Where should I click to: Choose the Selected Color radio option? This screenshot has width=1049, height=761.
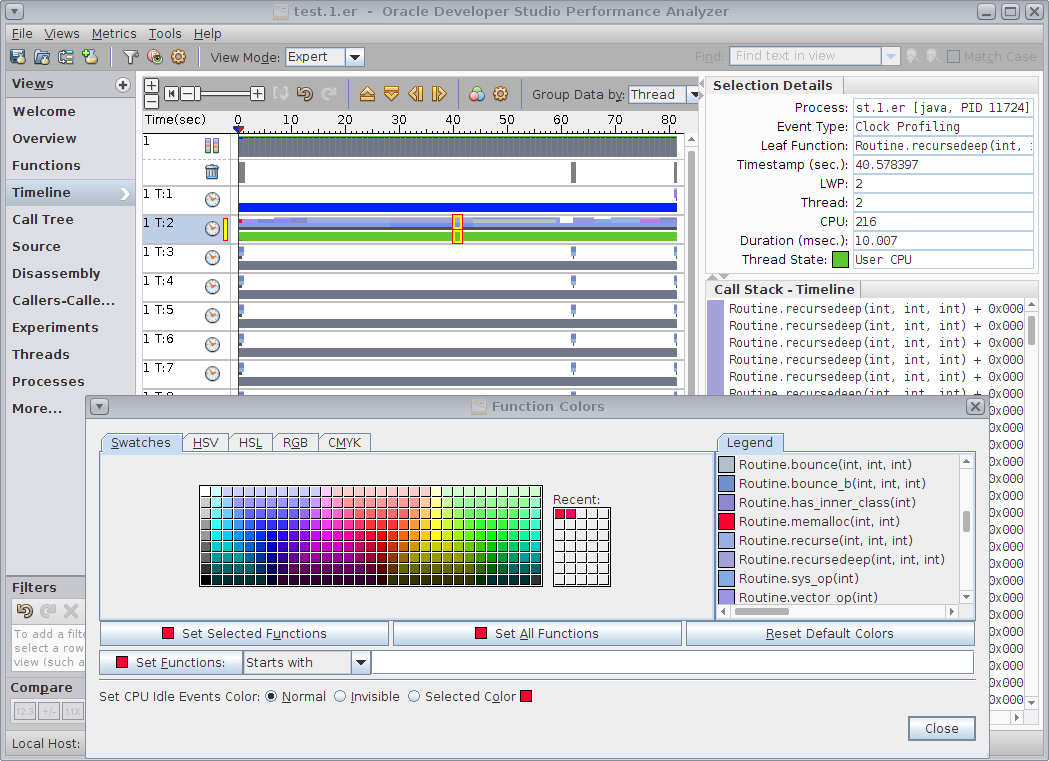[415, 696]
